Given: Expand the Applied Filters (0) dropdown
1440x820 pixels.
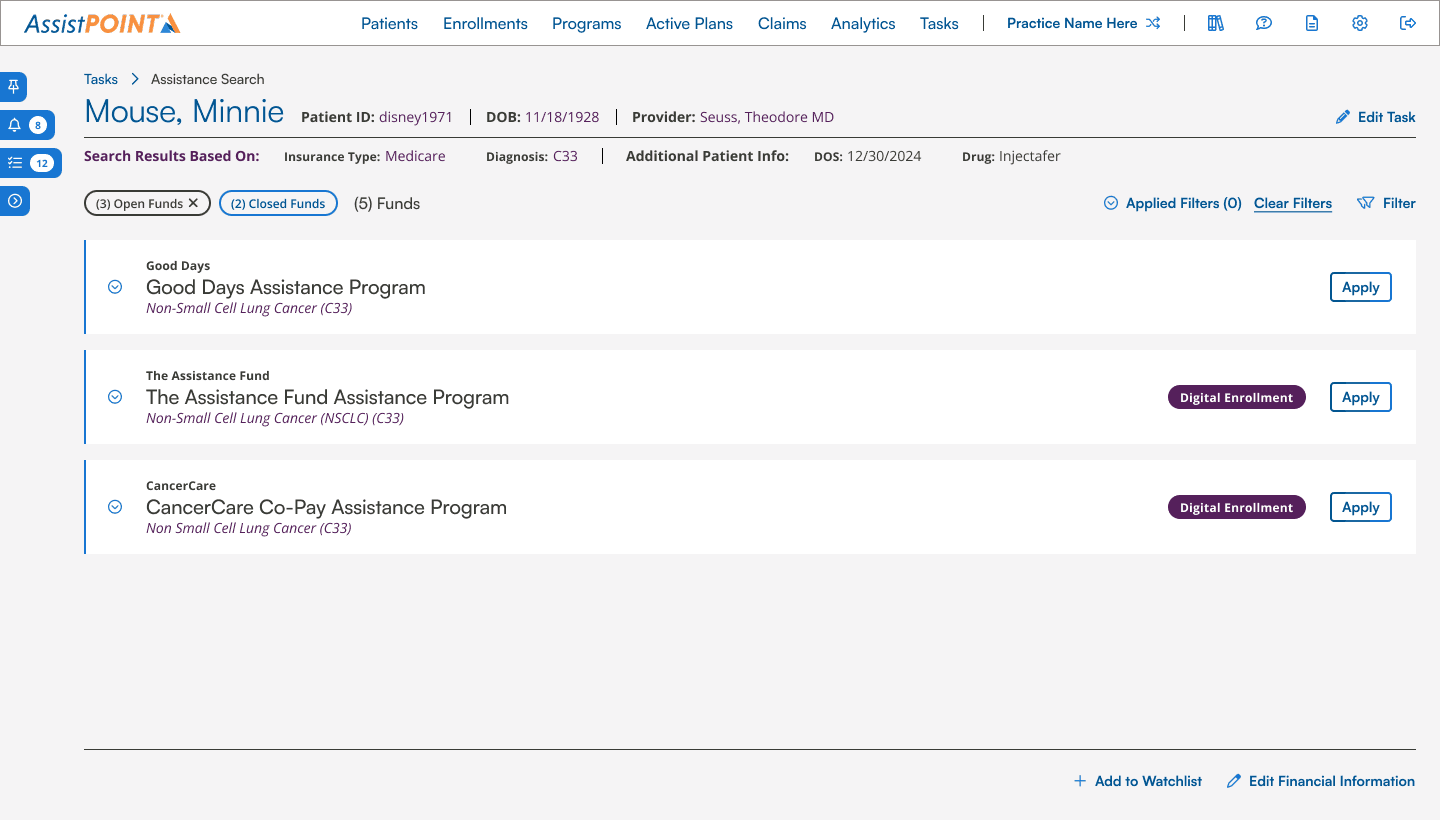Looking at the screenshot, I should tap(1172, 203).
